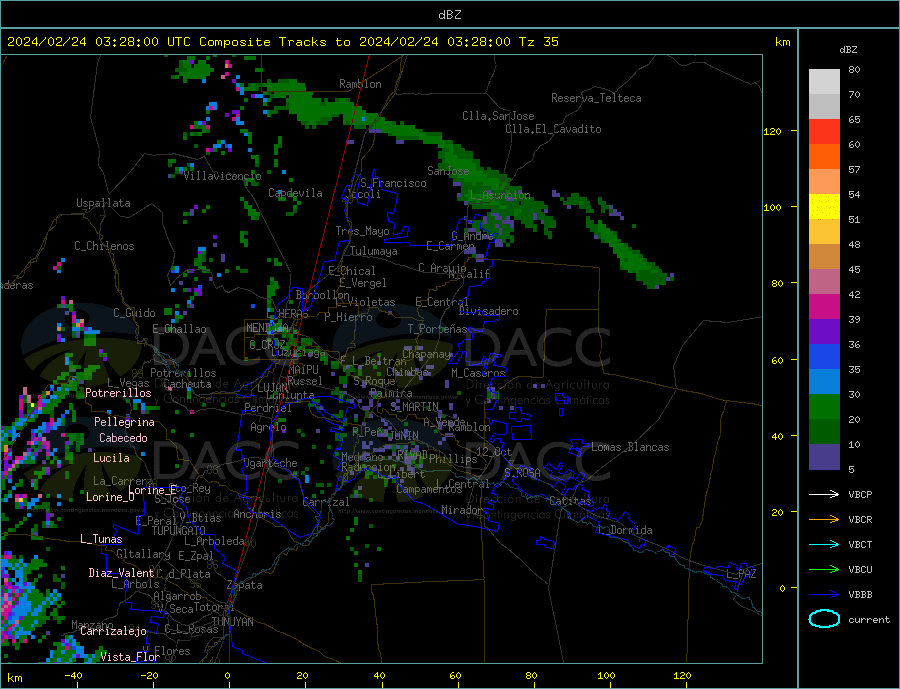Click the 'Vista_Flor' map label
Screen dimensions: 900x689
pyautogui.click(x=130, y=657)
